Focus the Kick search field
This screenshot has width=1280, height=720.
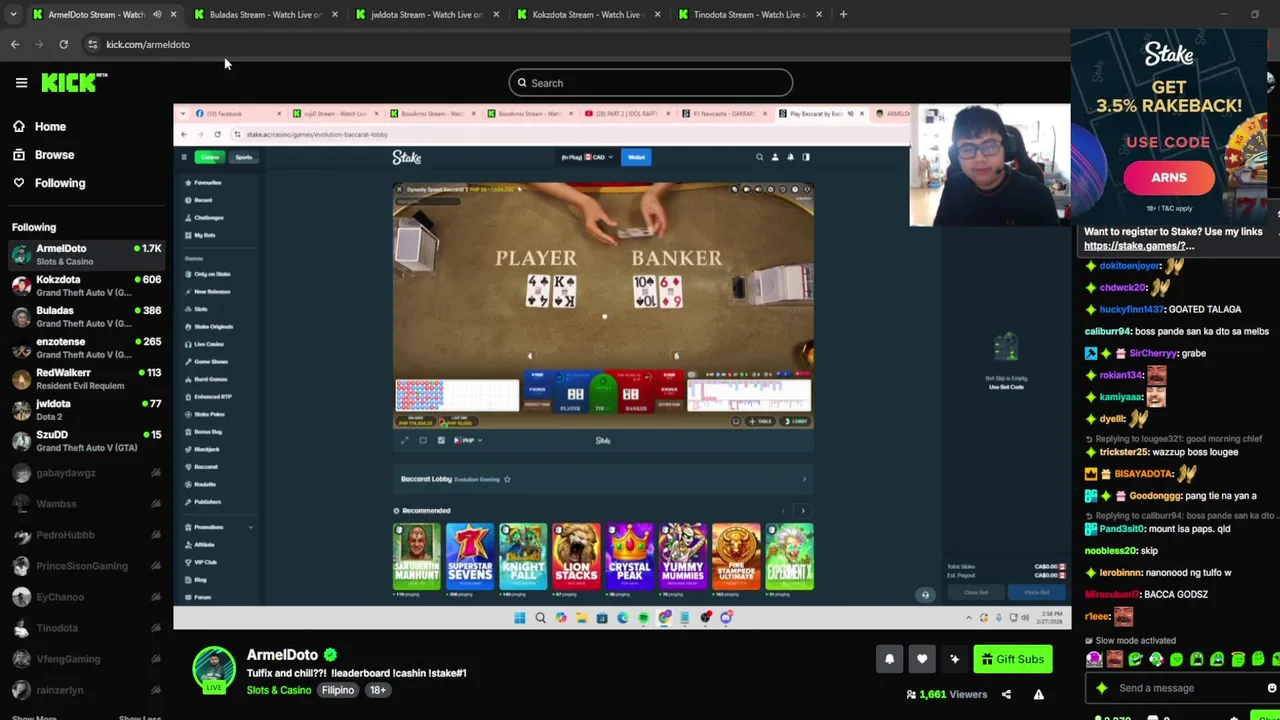650,83
